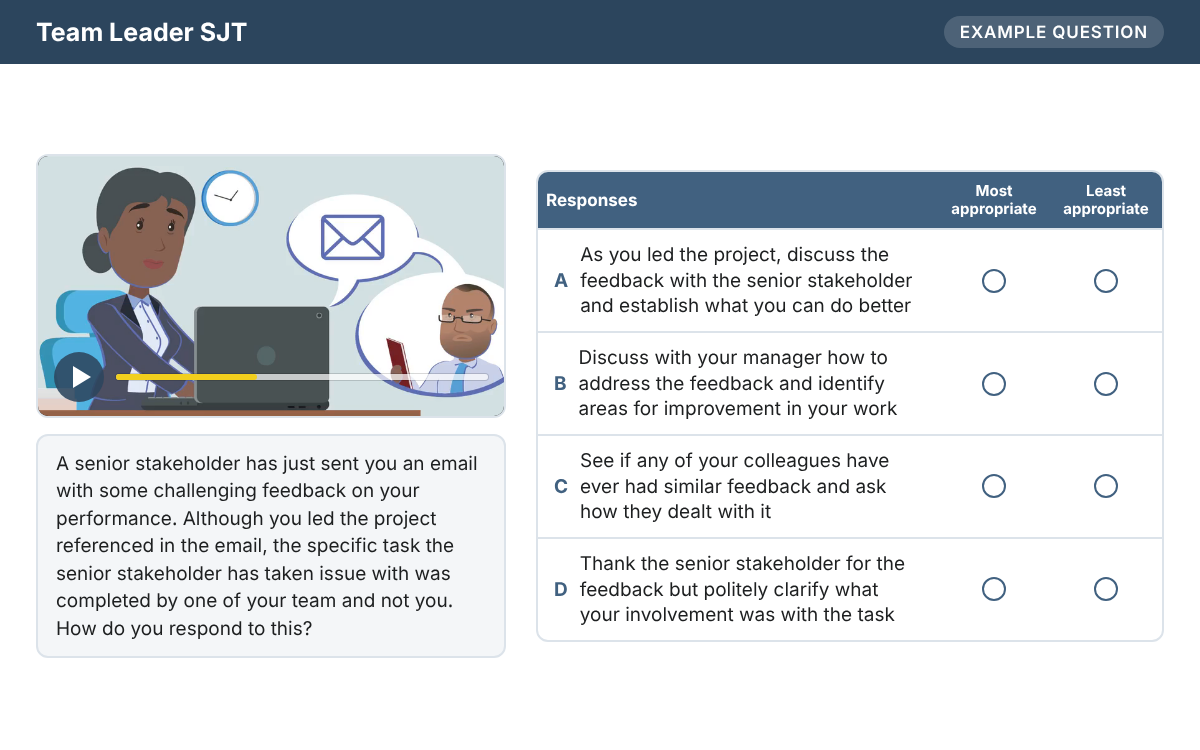Click the Most appropriate column header
1200x750 pixels.
[993, 200]
